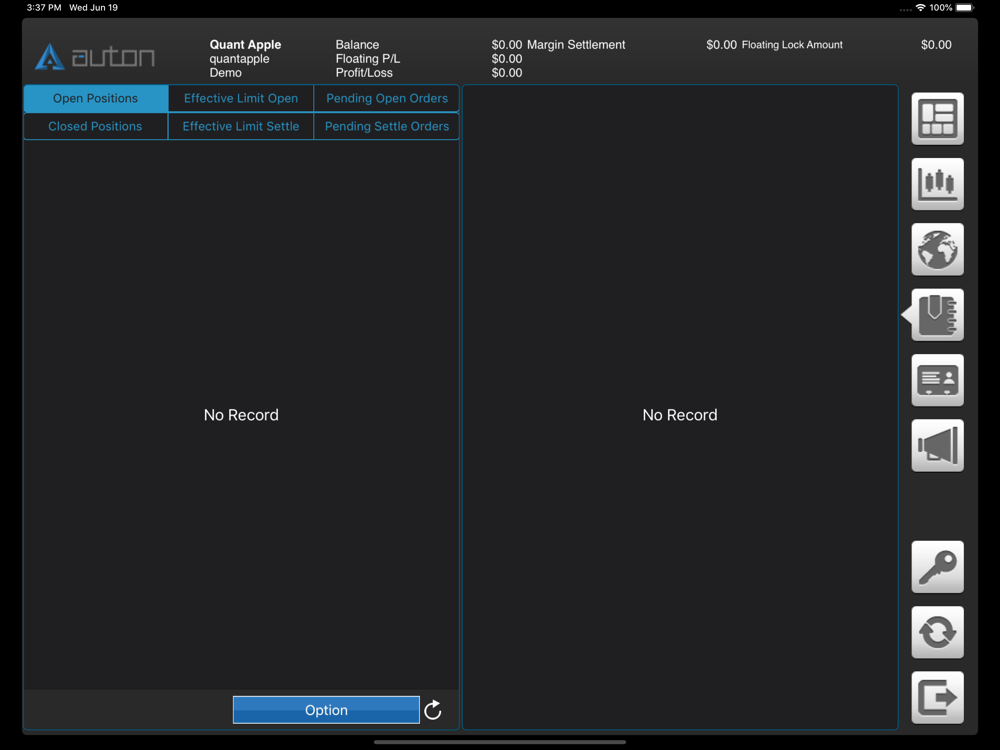Screen dimensions: 1000x750
Task: Open the Pending Open Orders tab
Action: coord(386,98)
